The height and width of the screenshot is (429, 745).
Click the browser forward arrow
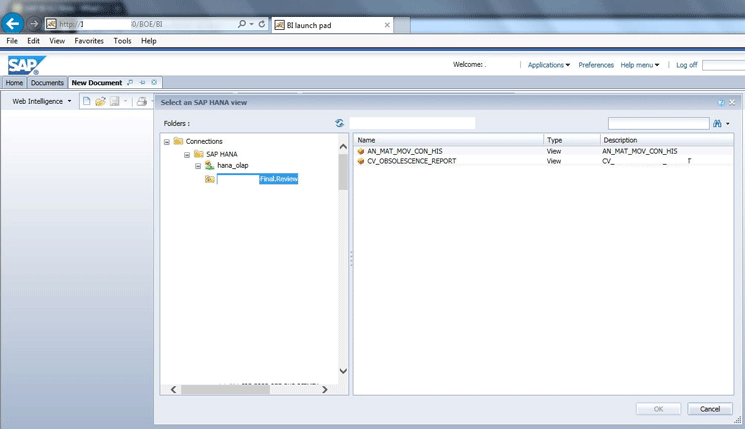coord(34,23)
